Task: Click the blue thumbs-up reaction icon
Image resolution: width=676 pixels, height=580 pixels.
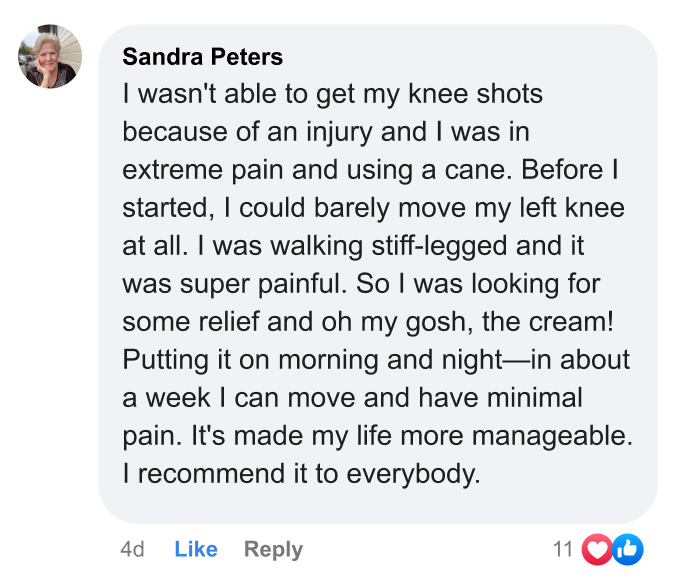Action: click(628, 548)
